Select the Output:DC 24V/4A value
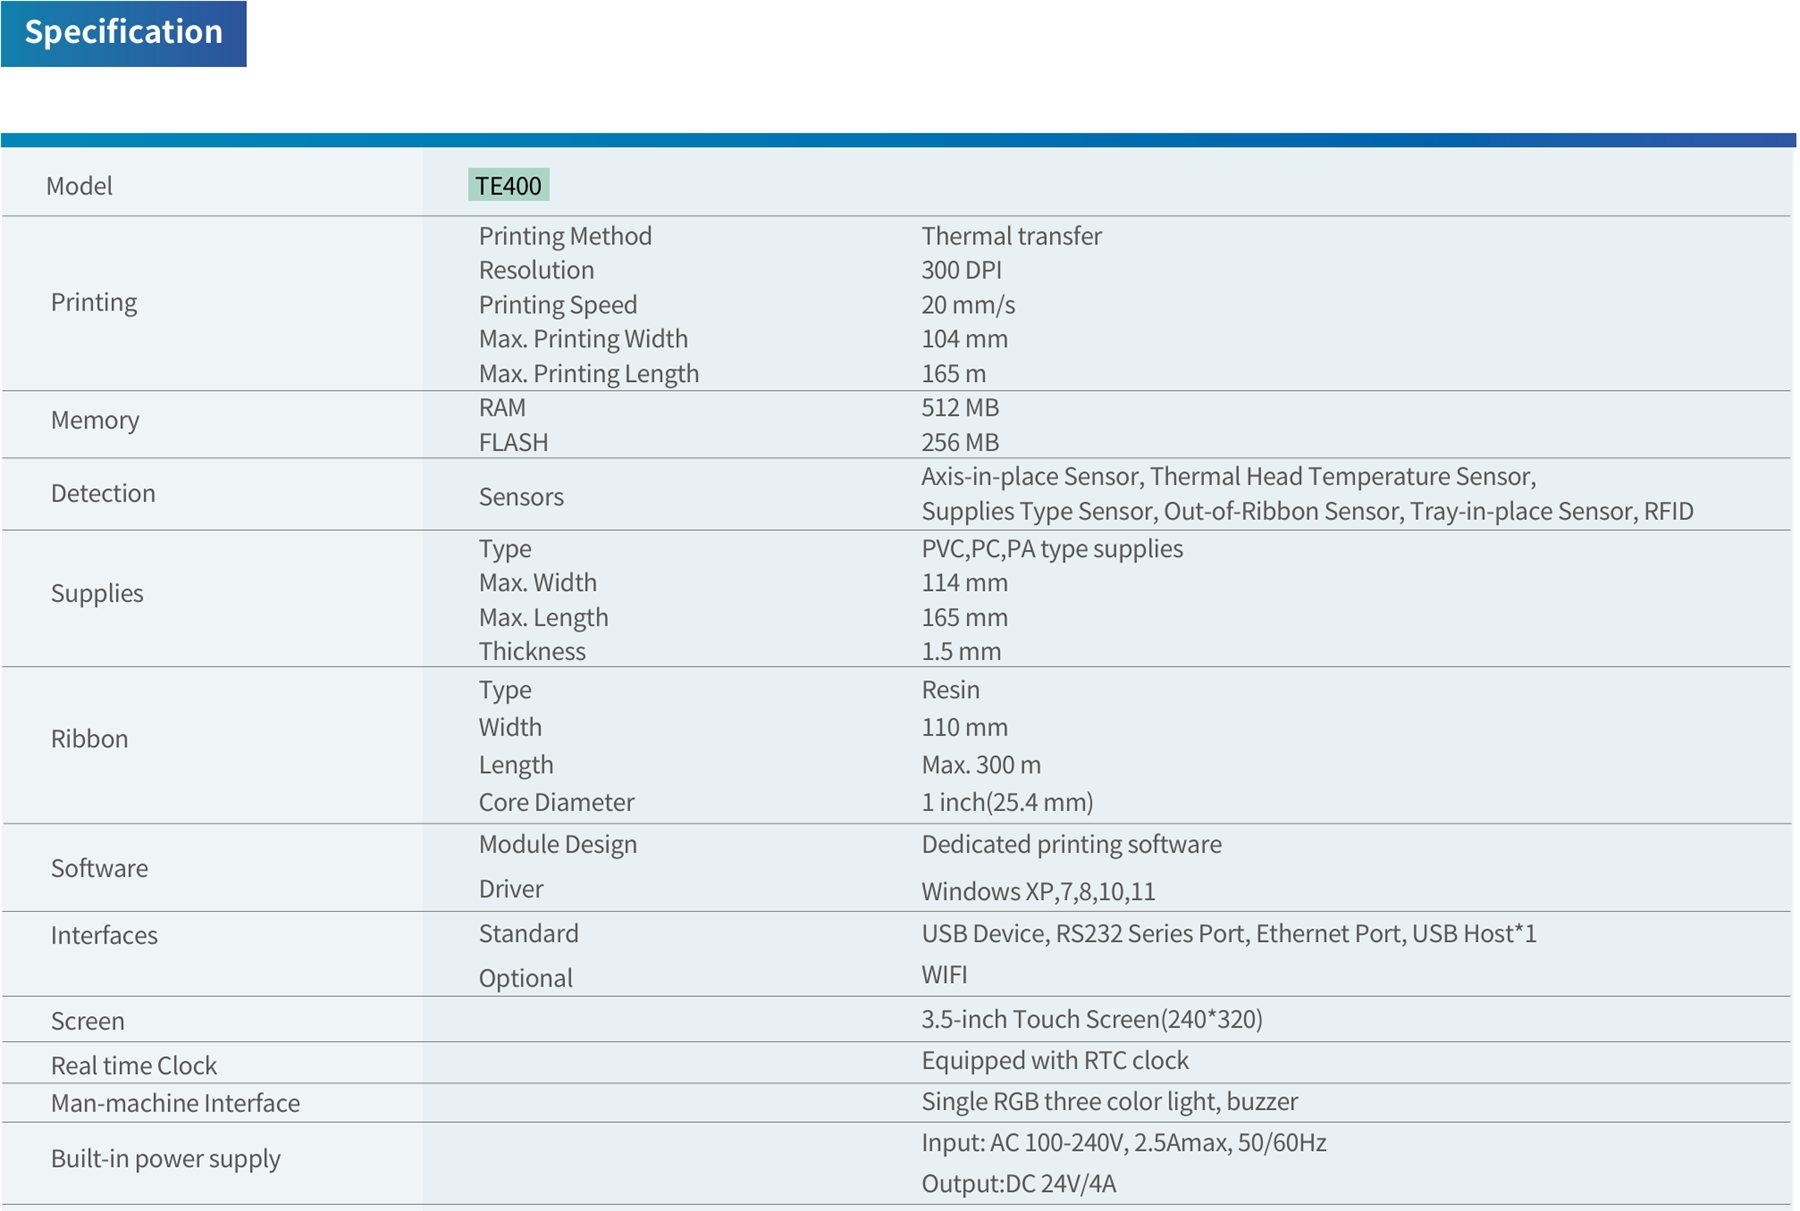The height and width of the screenshot is (1211, 1800). coord(1019,1184)
